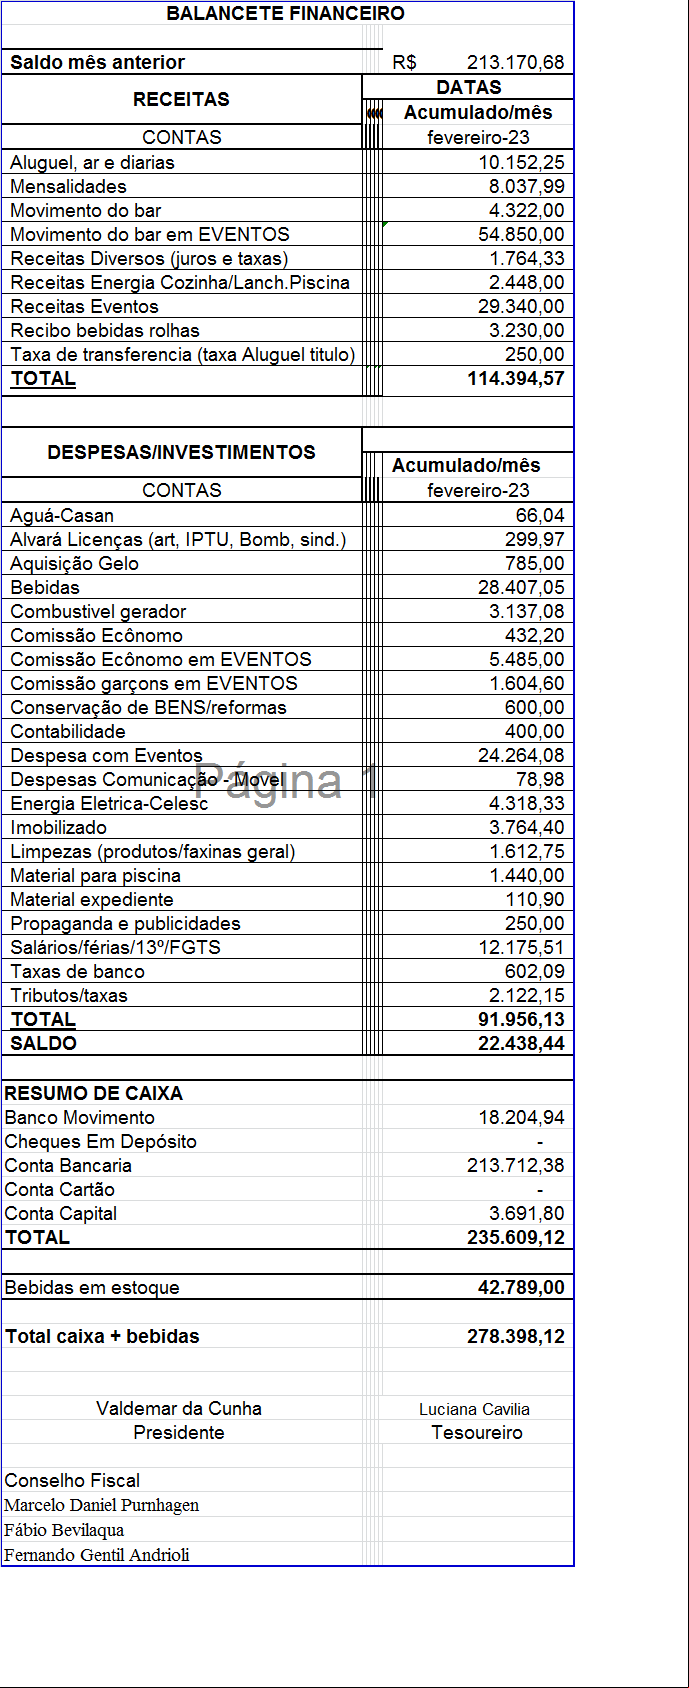This screenshot has width=689, height=1688.
Task: Select the Material para piscina label
Action: 95,875
